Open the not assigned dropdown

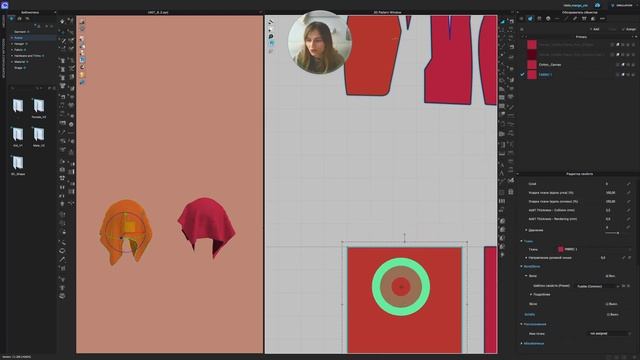point(609,333)
